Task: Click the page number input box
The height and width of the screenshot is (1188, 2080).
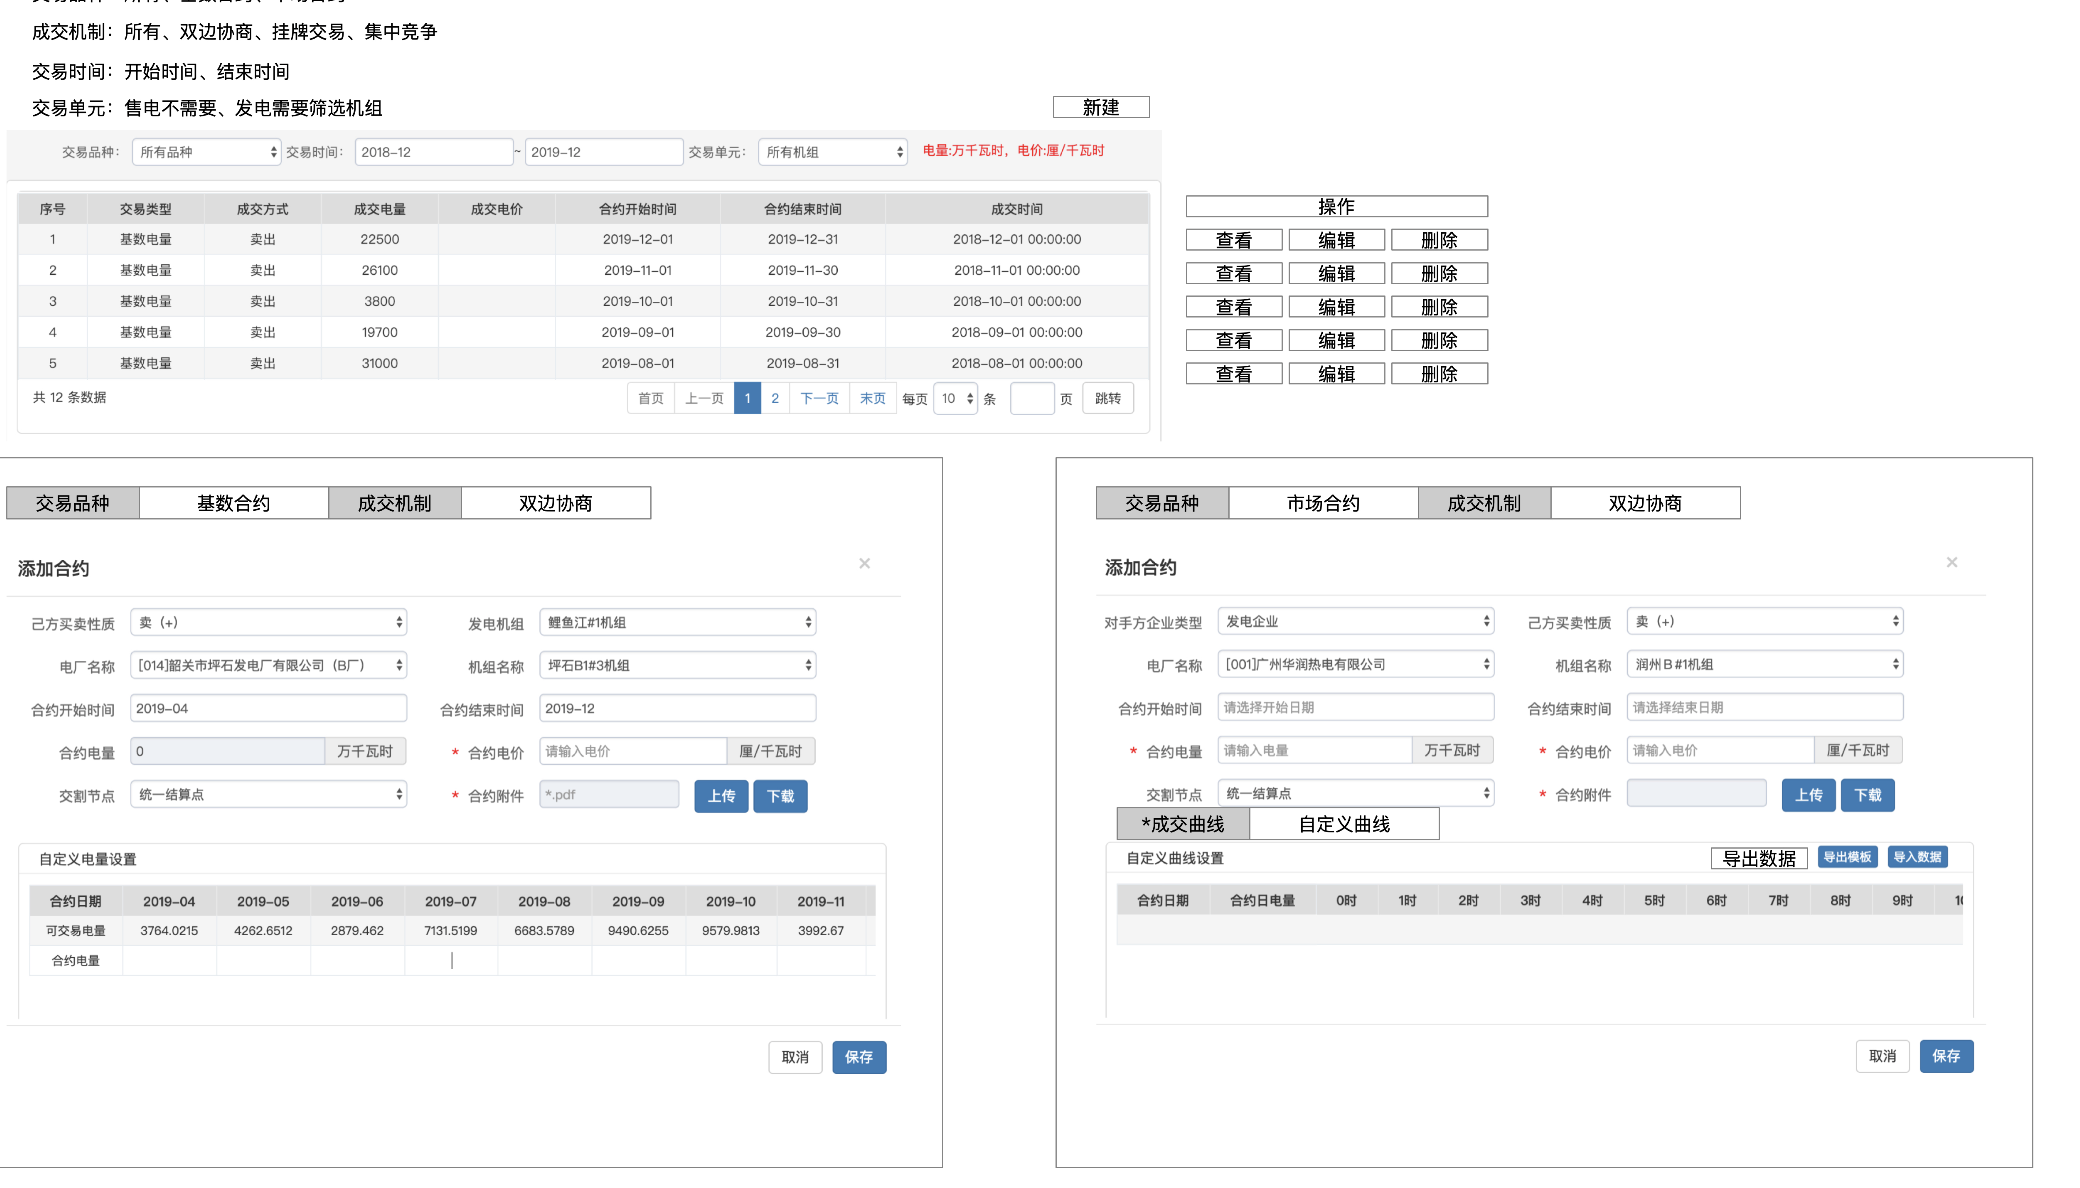Action: [1032, 398]
